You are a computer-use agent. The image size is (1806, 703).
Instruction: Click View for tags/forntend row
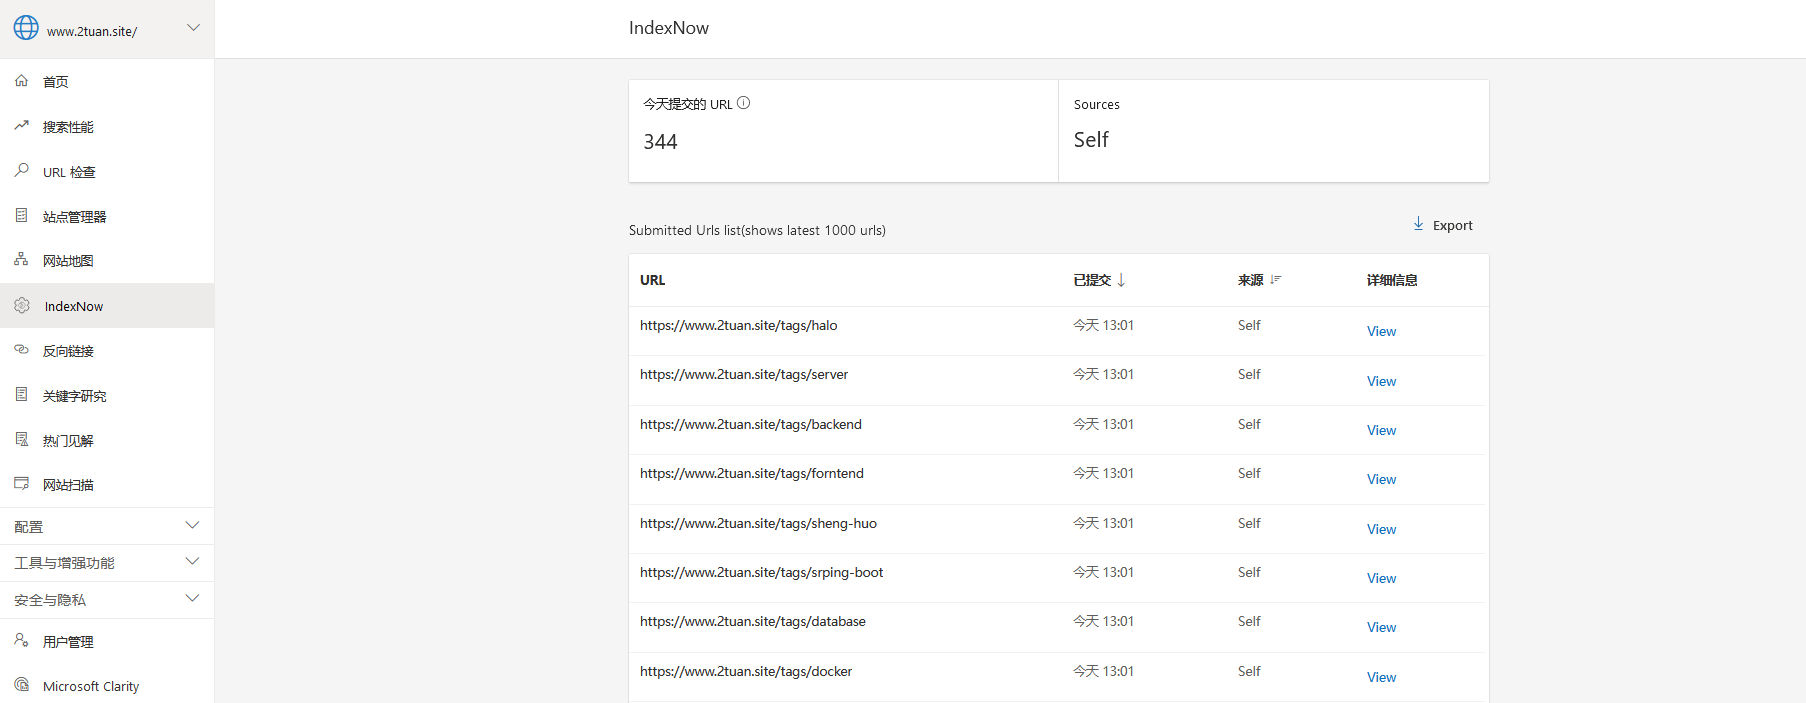1381,479
